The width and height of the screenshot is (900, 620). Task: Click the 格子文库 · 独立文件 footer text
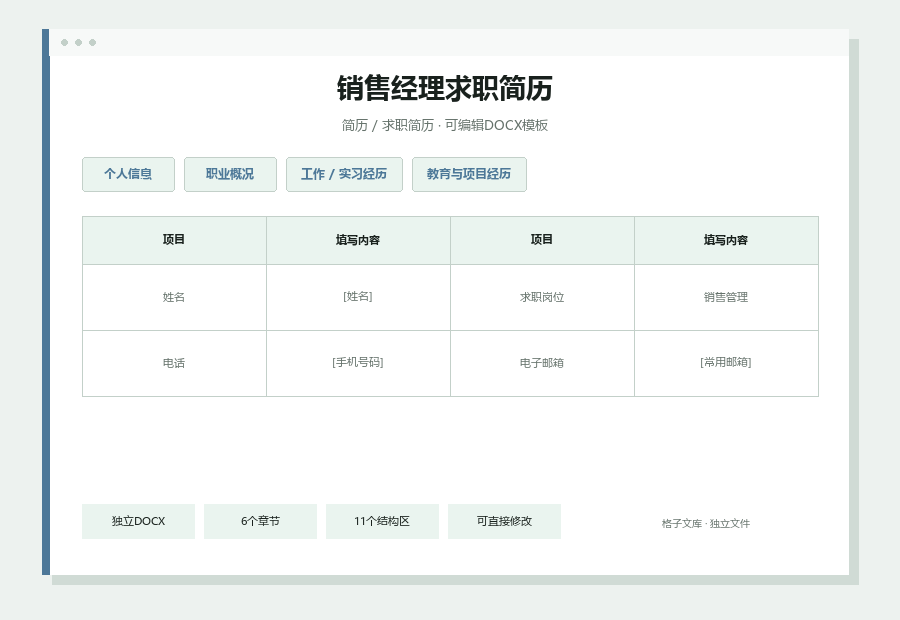pyautogui.click(x=705, y=524)
